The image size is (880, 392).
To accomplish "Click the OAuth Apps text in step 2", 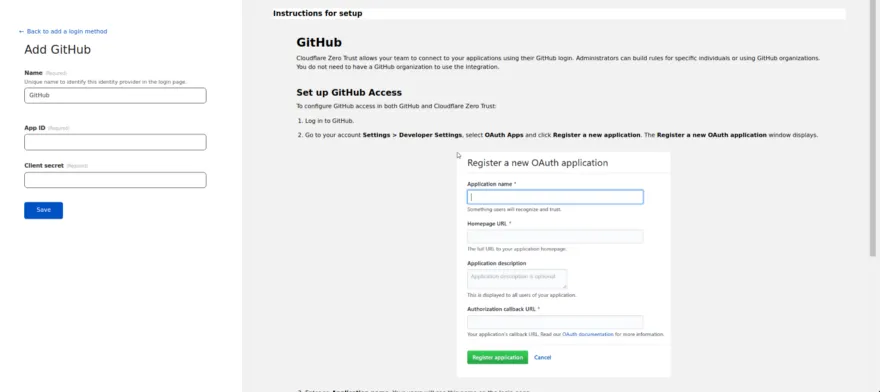I will 504,135.
